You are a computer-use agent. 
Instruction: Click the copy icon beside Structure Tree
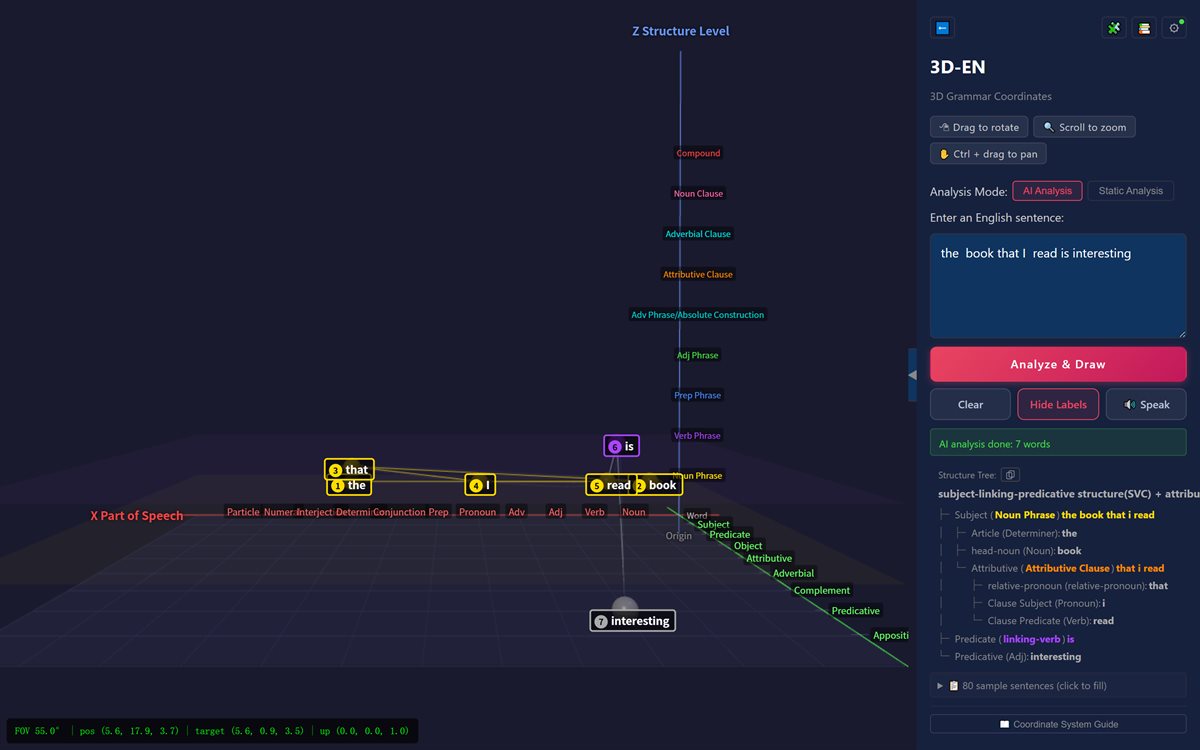point(1010,475)
